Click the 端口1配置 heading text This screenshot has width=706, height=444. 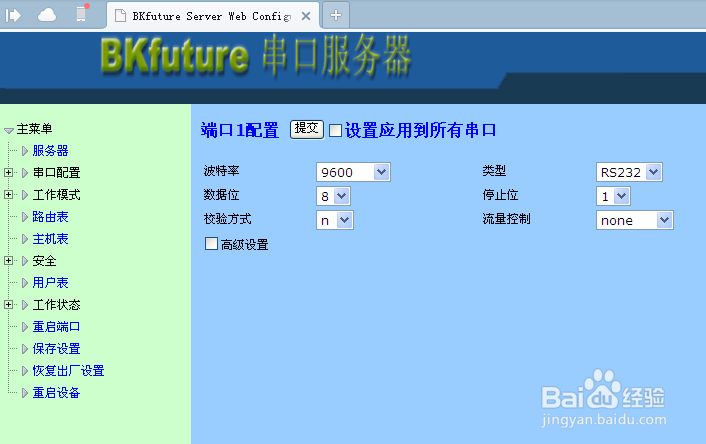(240, 131)
